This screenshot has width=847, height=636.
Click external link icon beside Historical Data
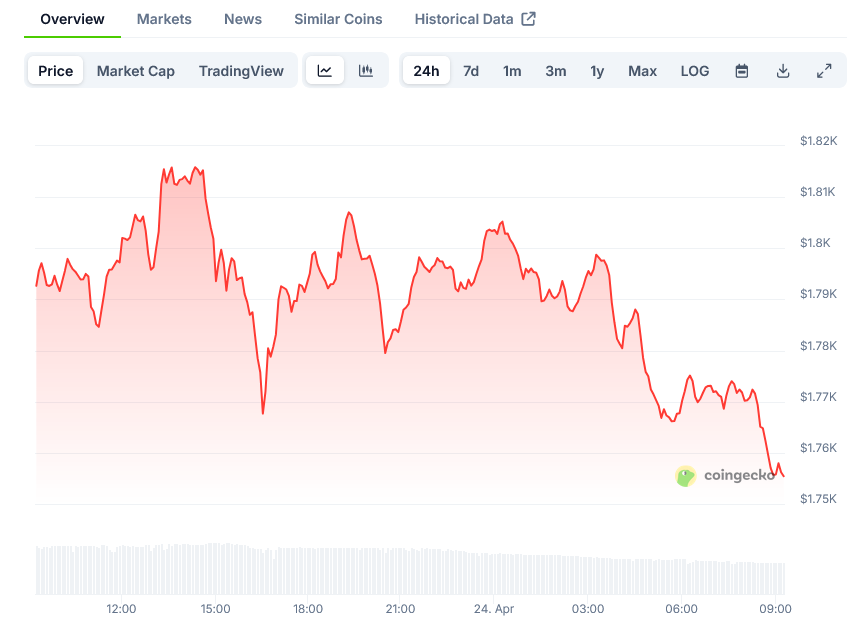pos(529,19)
